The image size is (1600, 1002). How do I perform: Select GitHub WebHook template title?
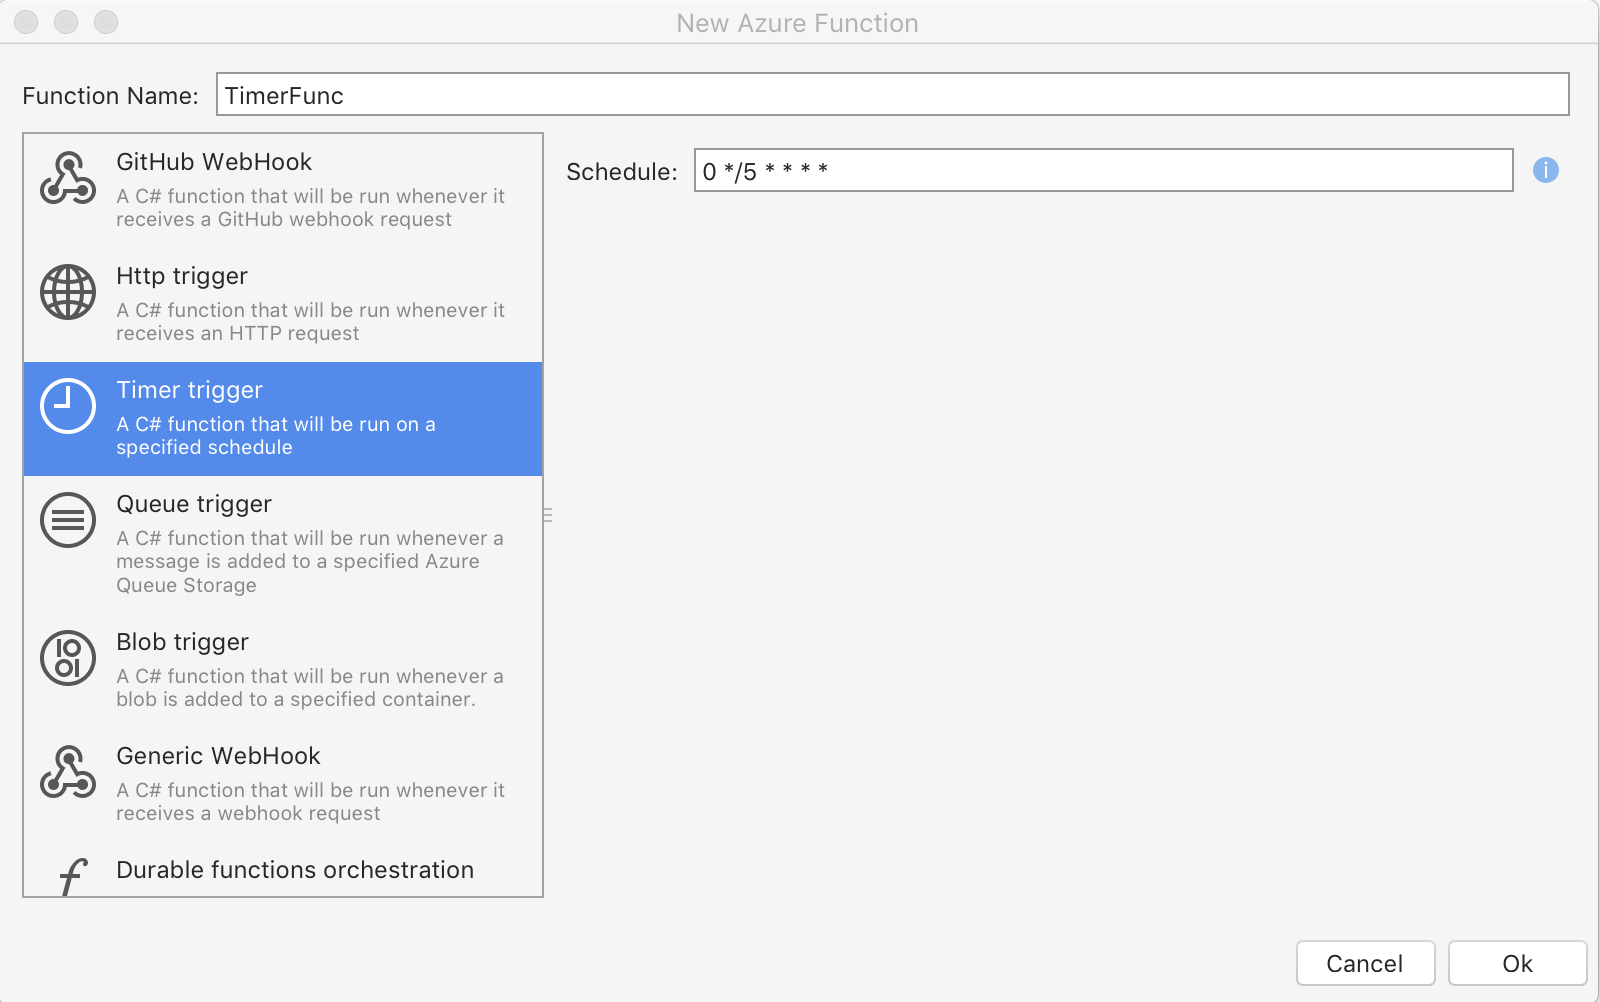214,162
